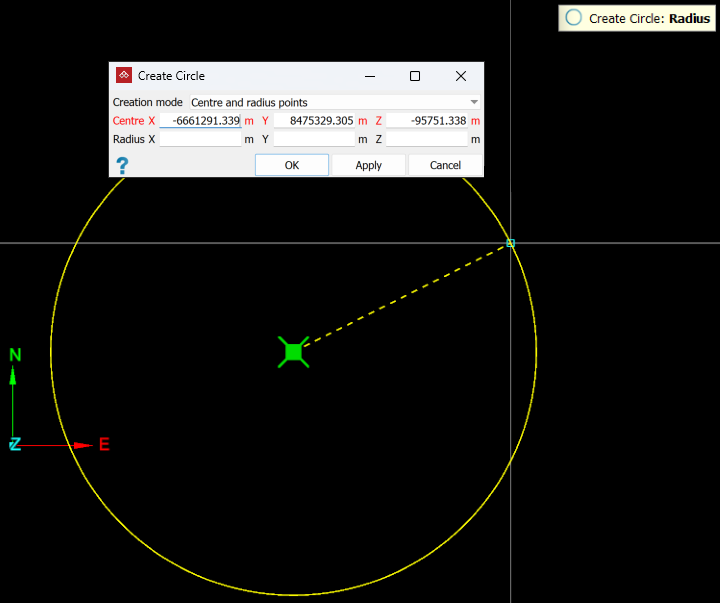The image size is (720, 603).
Task: Click the circle icon in the Create Circle tooltip
Action: [574, 18]
